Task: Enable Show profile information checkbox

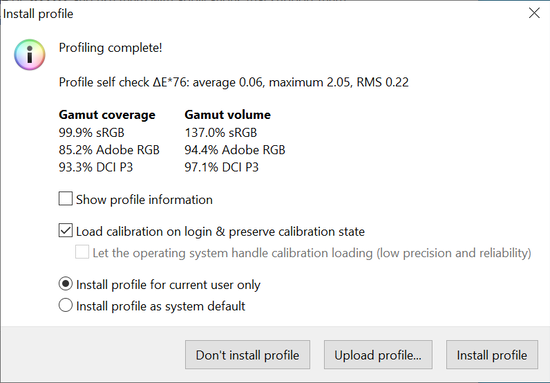Action: point(66,199)
